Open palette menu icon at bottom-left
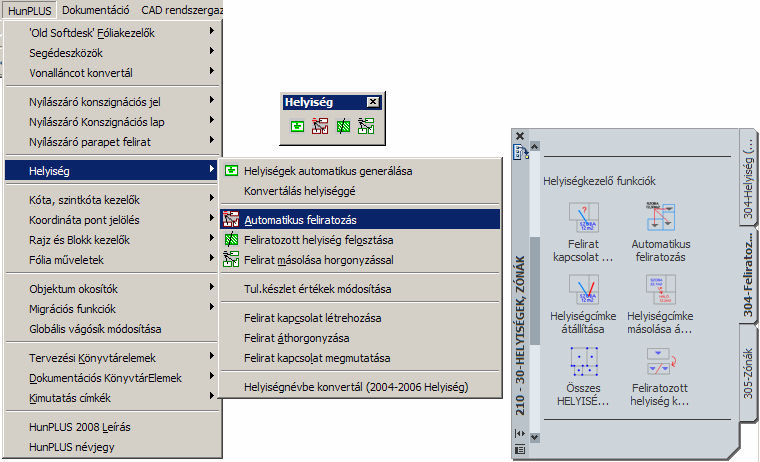This screenshot has width=760, height=462. coord(520,449)
